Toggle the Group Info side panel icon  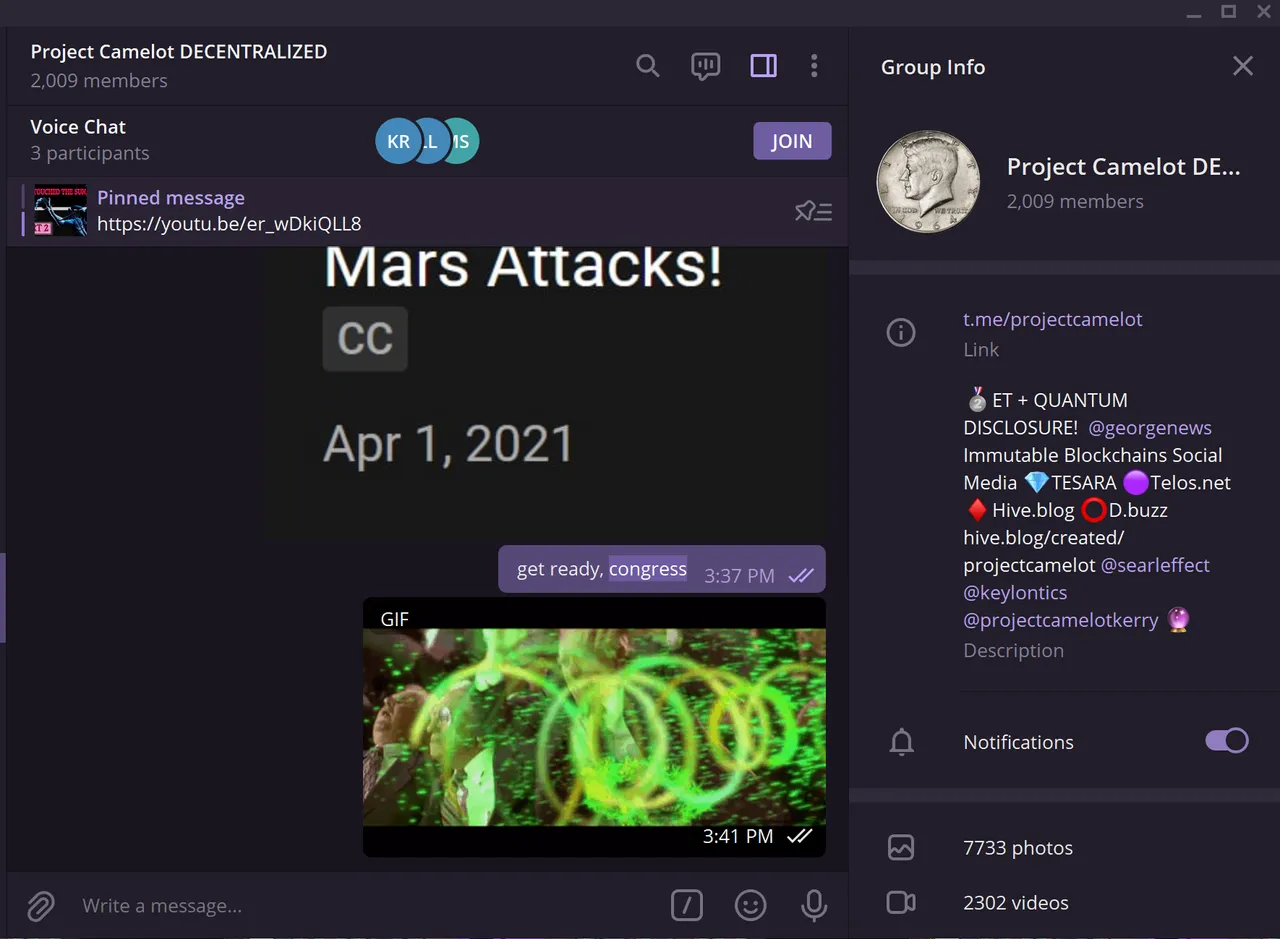point(763,66)
